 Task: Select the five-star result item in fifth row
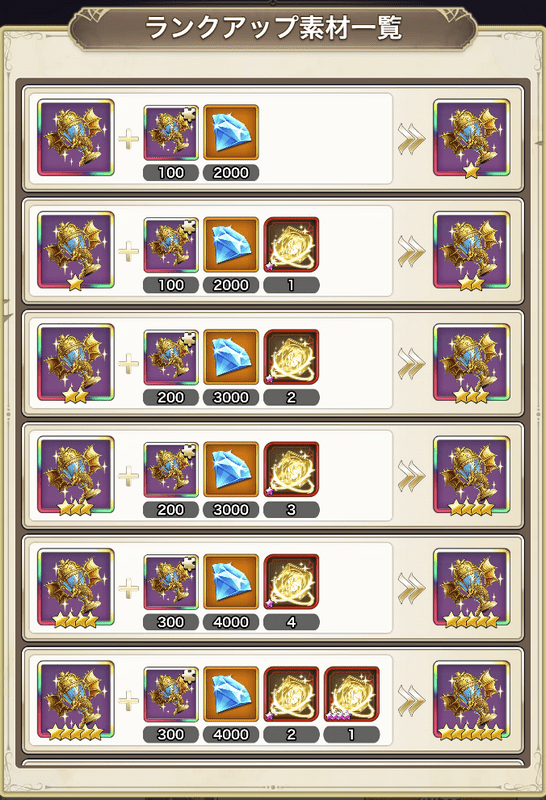(471, 587)
